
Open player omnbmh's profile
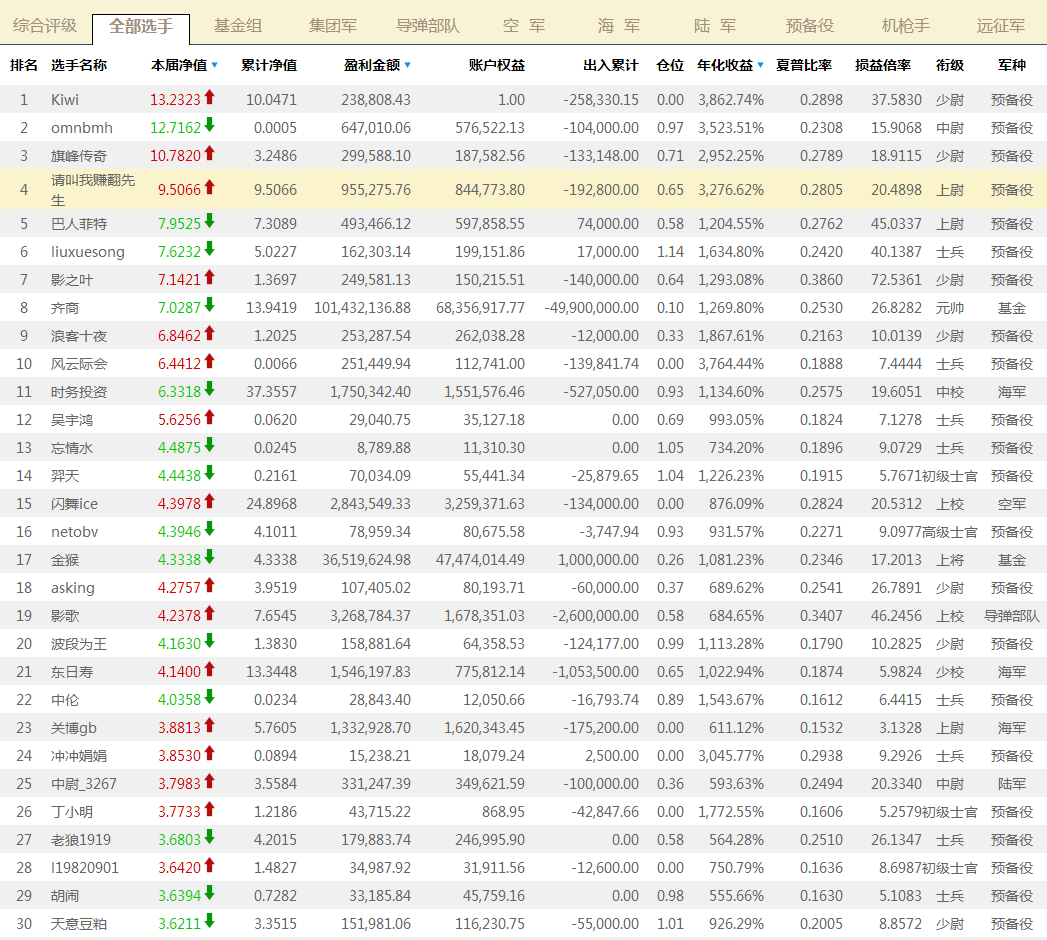82,128
